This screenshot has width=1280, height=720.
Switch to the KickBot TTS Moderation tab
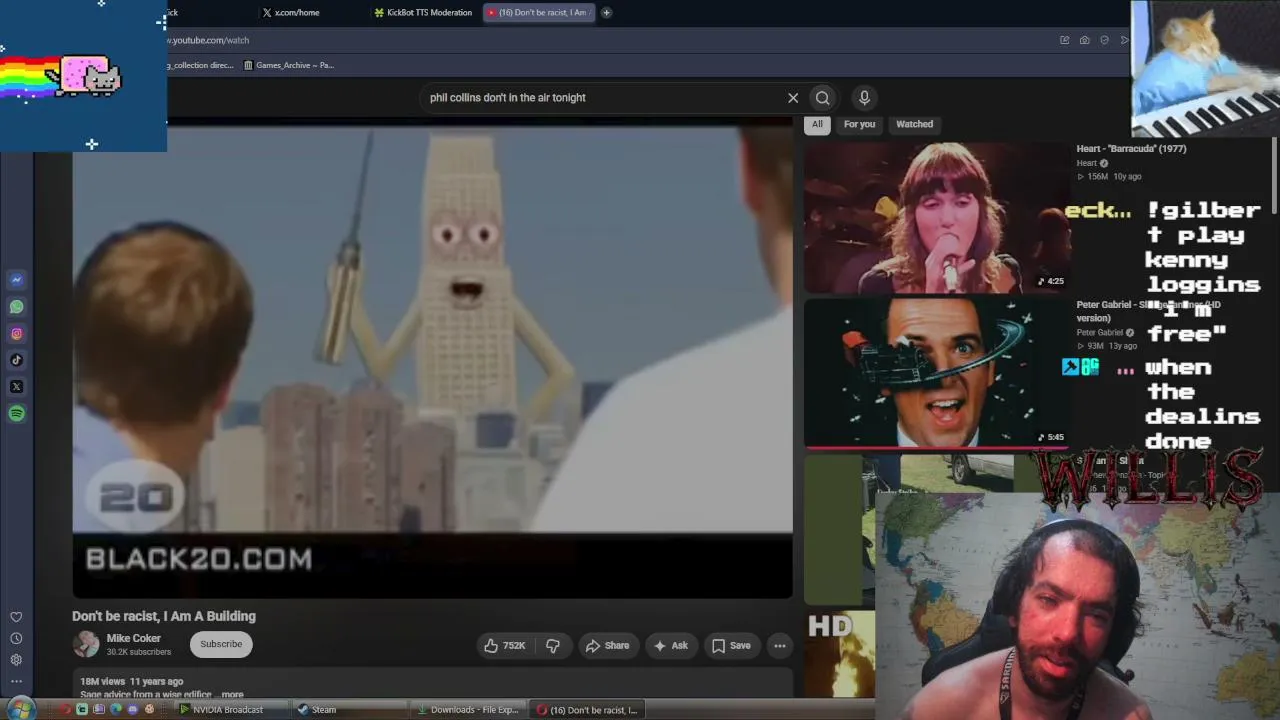pyautogui.click(x=423, y=13)
